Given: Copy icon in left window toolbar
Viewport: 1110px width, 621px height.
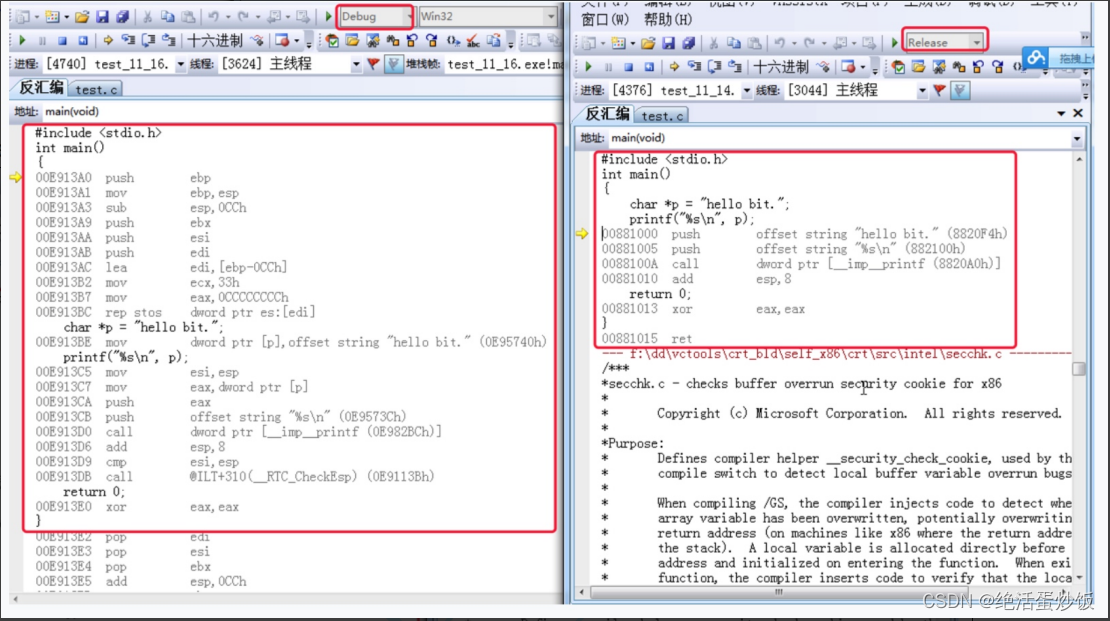Looking at the screenshot, I should (x=168, y=16).
